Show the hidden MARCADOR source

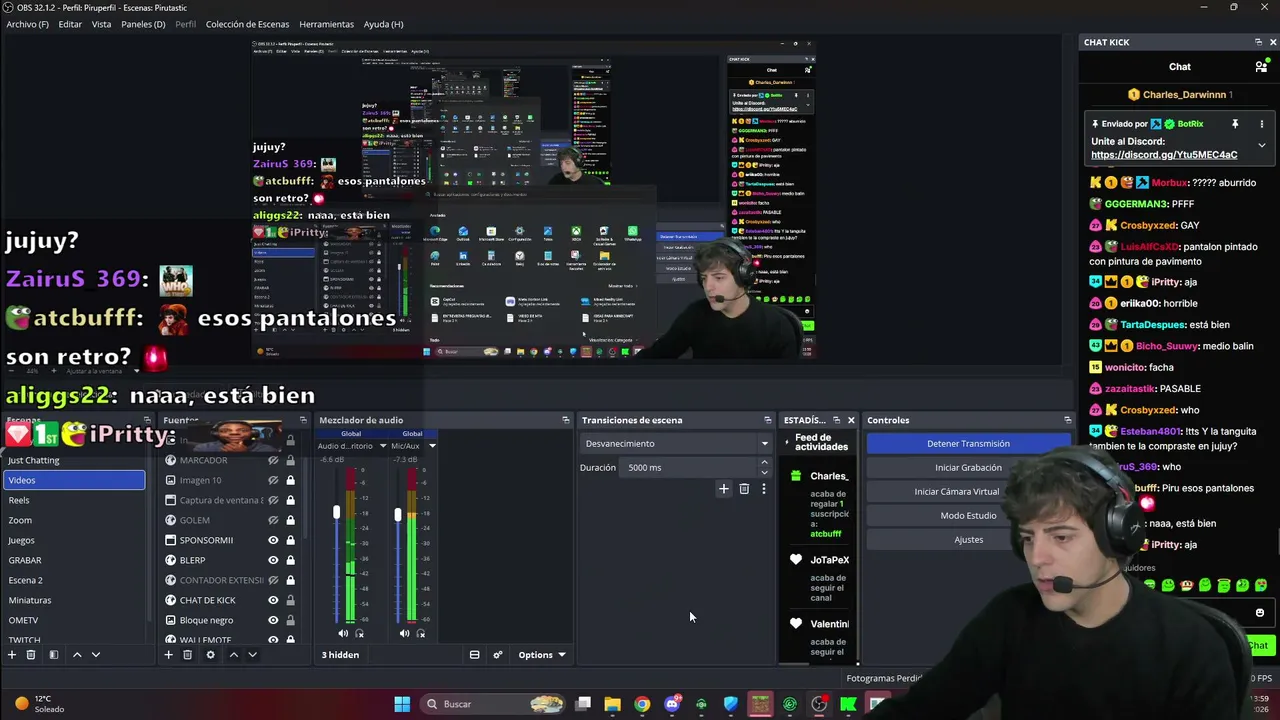[273, 460]
